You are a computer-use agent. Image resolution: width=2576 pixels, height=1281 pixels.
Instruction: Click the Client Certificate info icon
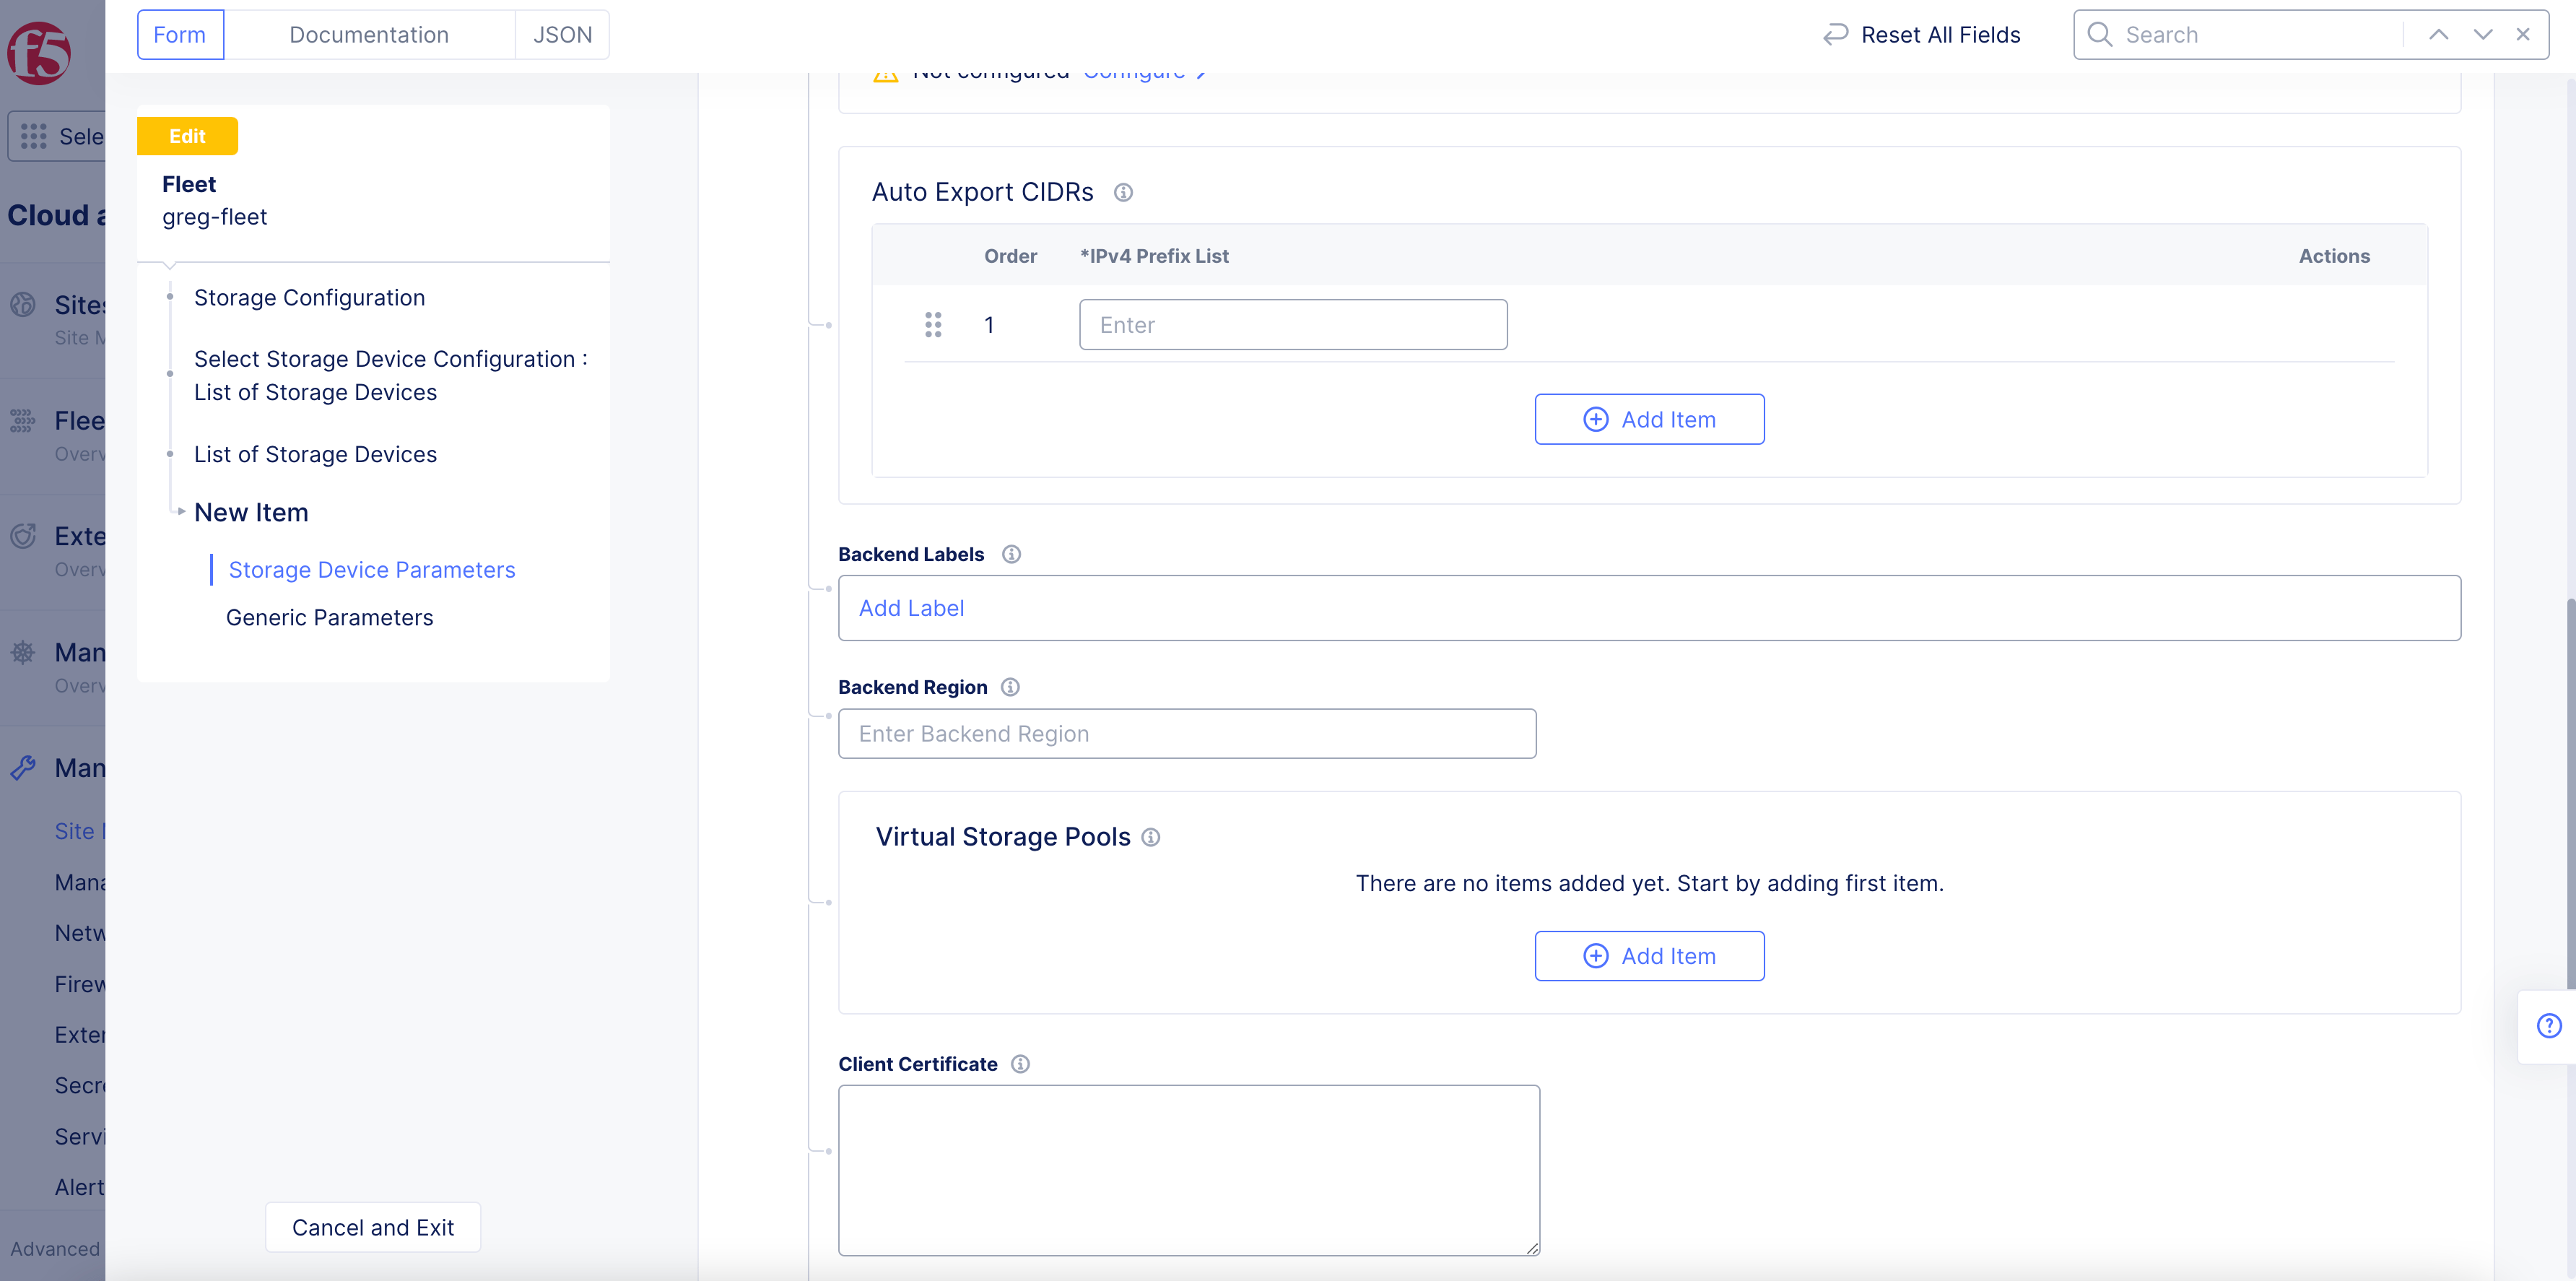1020,1064
